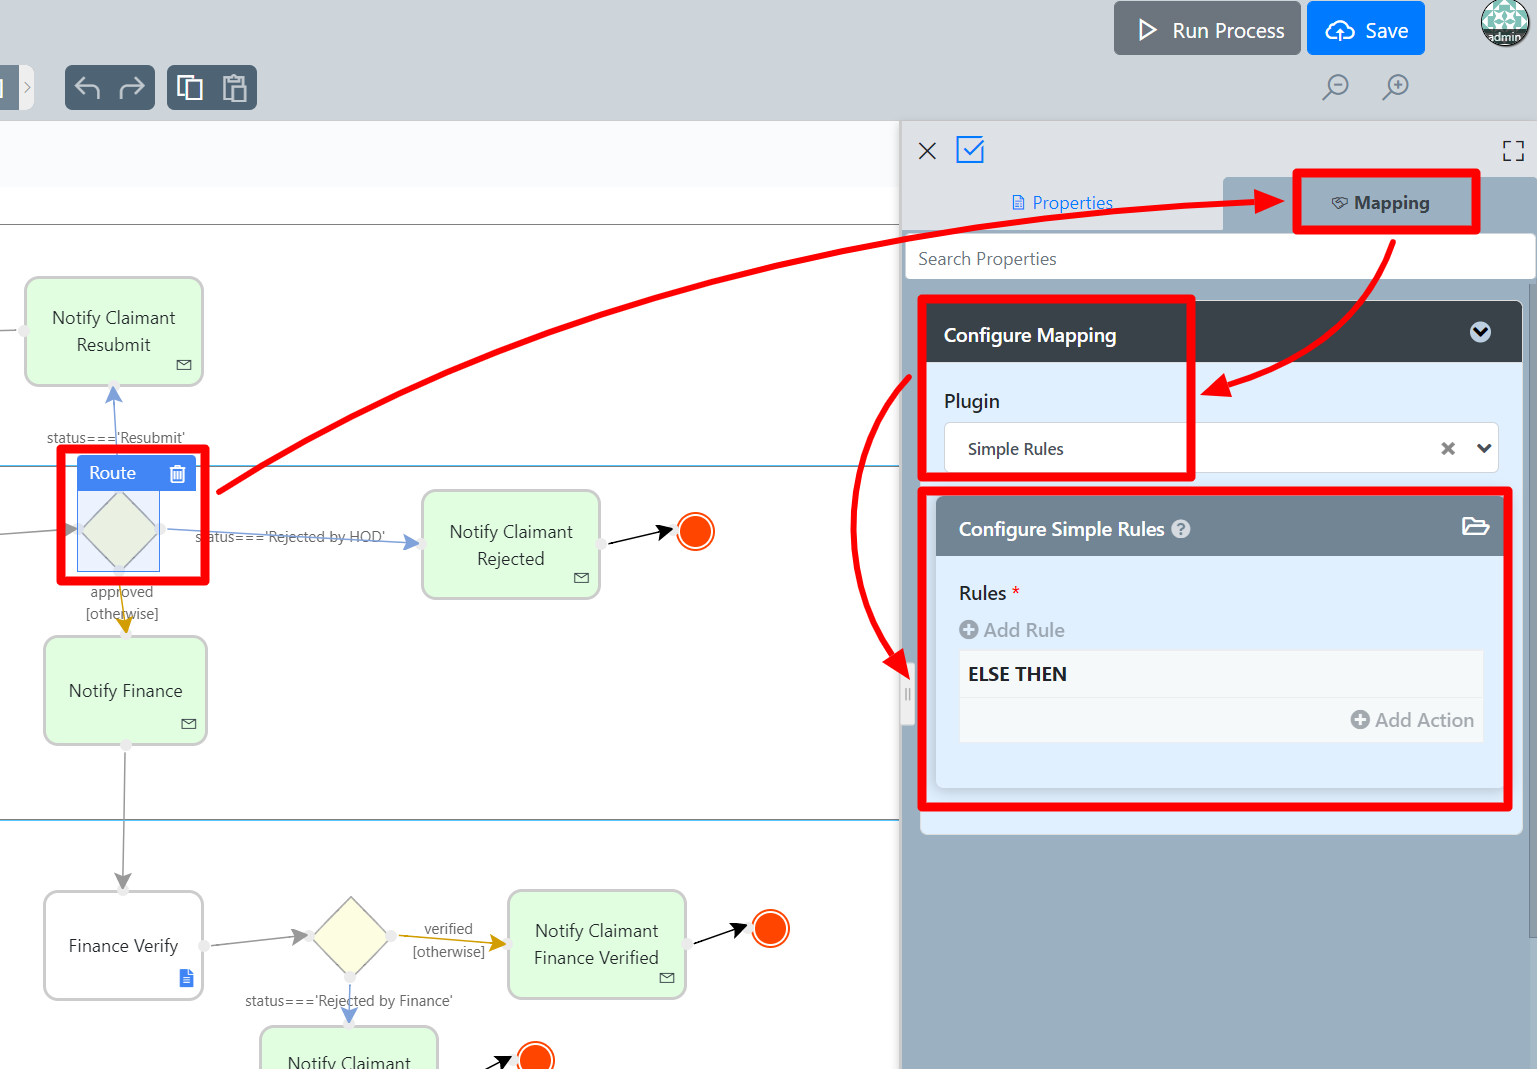The width and height of the screenshot is (1537, 1069).
Task: Click the Run Process button
Action: [x=1207, y=30]
